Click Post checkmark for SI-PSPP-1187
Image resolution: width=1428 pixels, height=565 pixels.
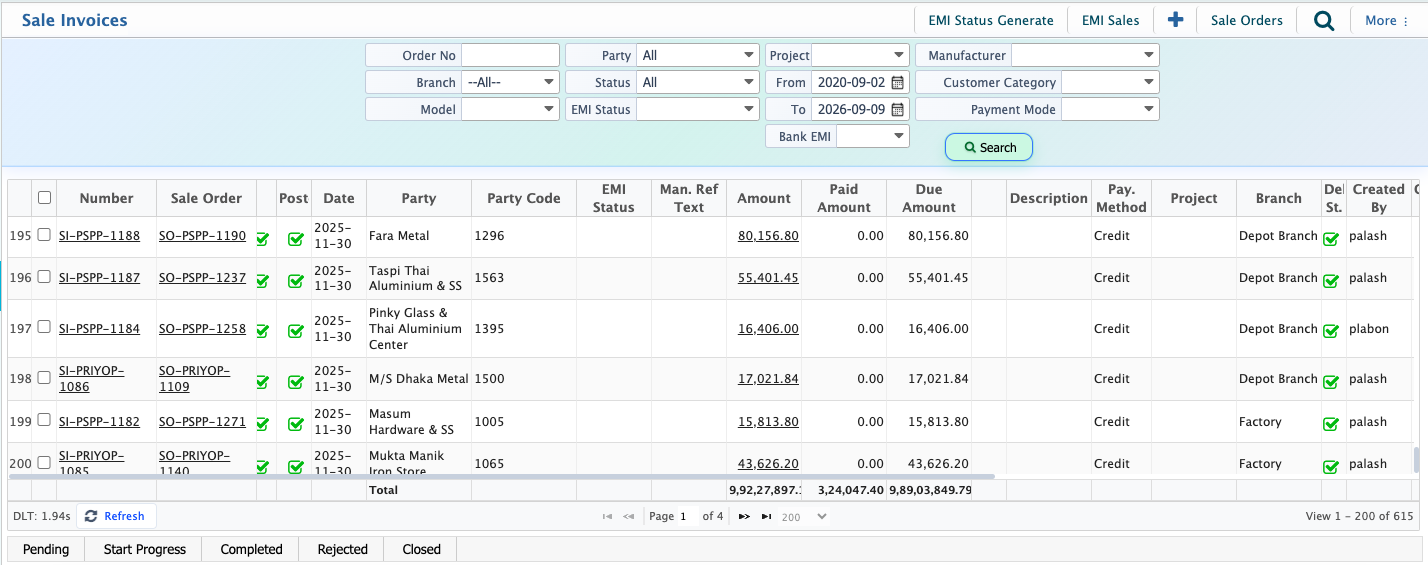pos(295,281)
